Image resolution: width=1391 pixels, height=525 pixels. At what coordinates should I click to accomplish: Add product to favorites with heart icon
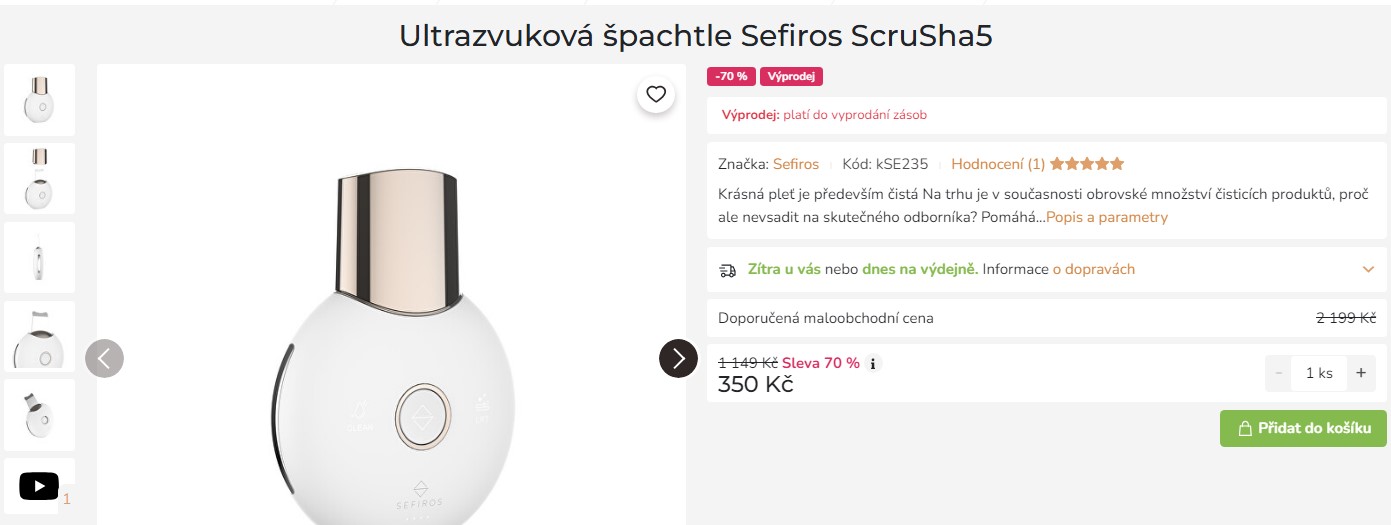[x=656, y=94]
